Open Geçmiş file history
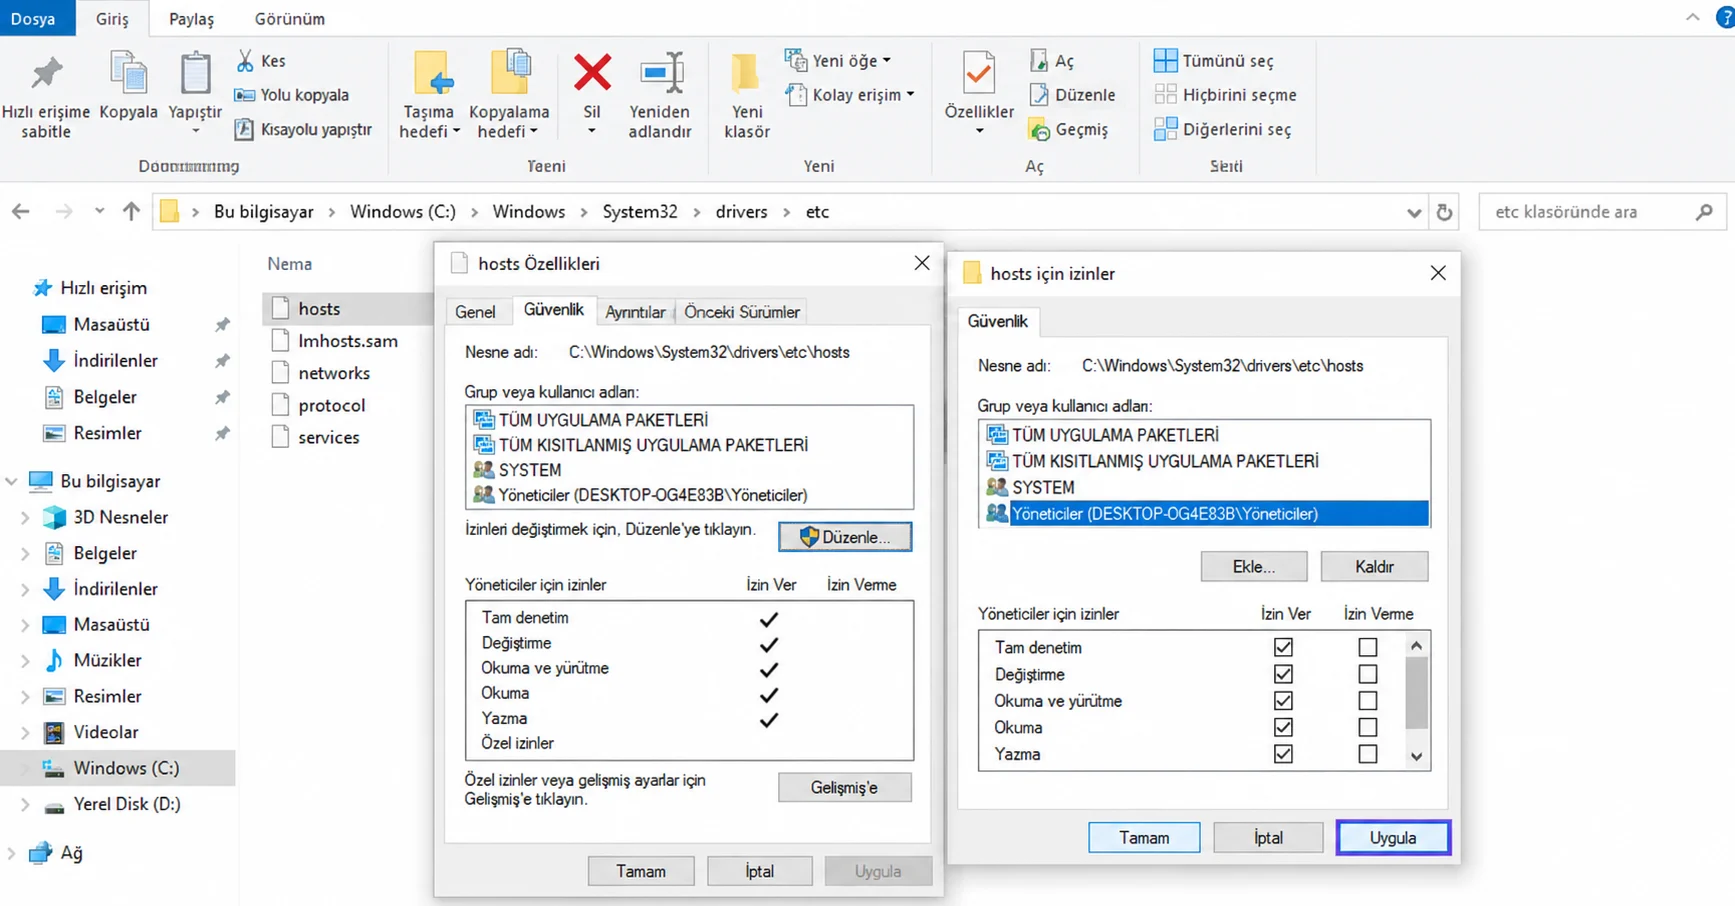This screenshot has height=906, width=1735. click(x=1069, y=129)
